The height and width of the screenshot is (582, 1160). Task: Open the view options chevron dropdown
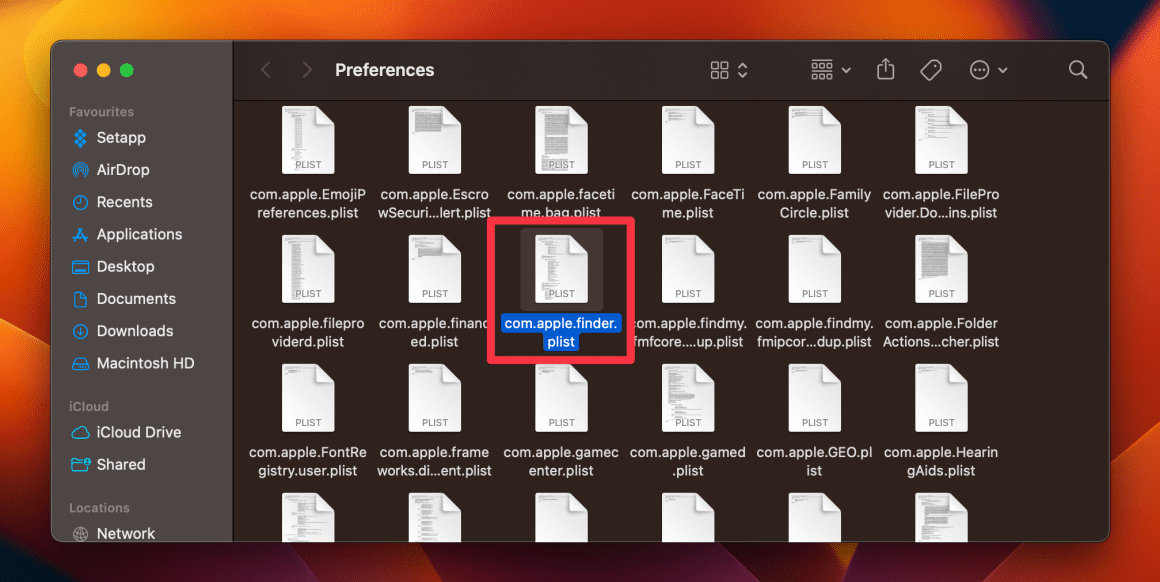point(741,70)
